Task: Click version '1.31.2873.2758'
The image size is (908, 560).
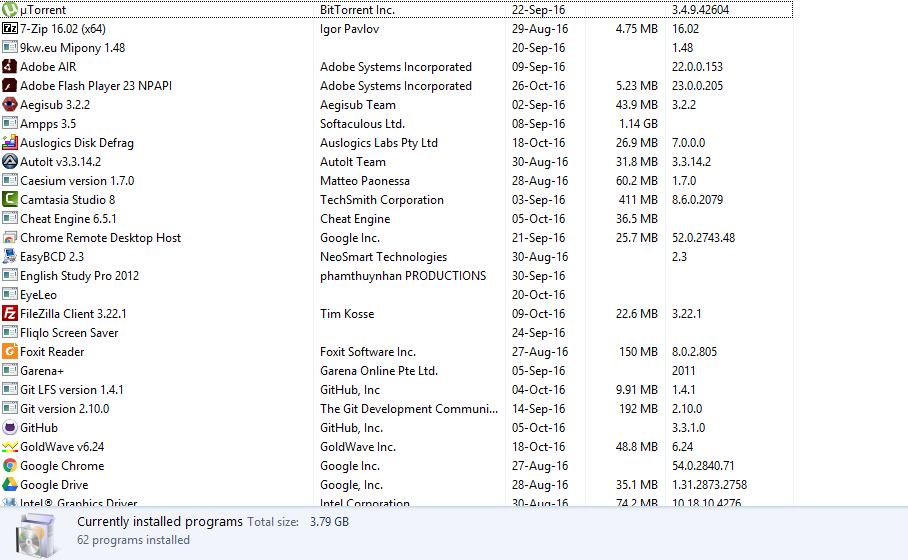Action: pyautogui.click(x=709, y=485)
